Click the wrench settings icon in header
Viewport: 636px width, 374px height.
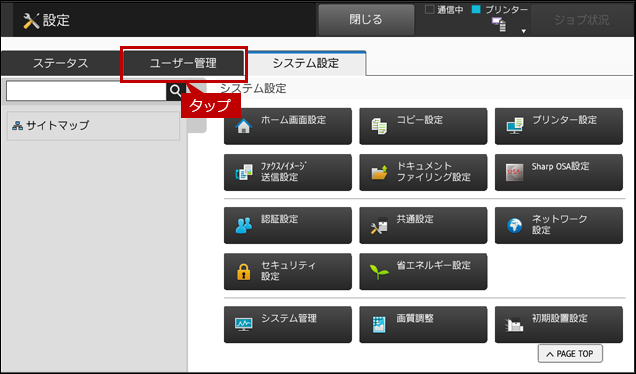[x=31, y=21]
